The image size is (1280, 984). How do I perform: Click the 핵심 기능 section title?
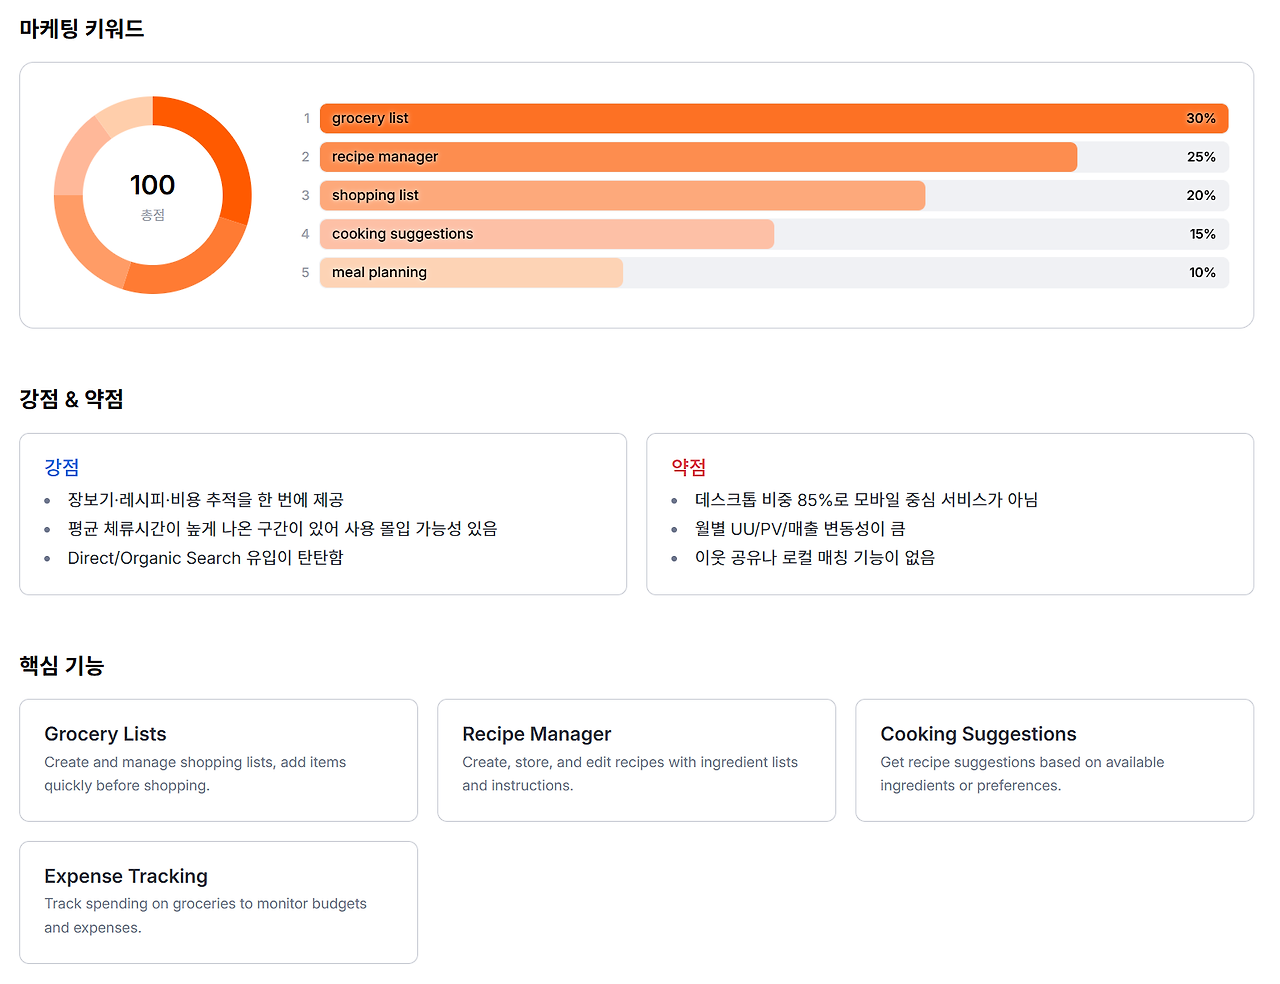[x=62, y=666]
